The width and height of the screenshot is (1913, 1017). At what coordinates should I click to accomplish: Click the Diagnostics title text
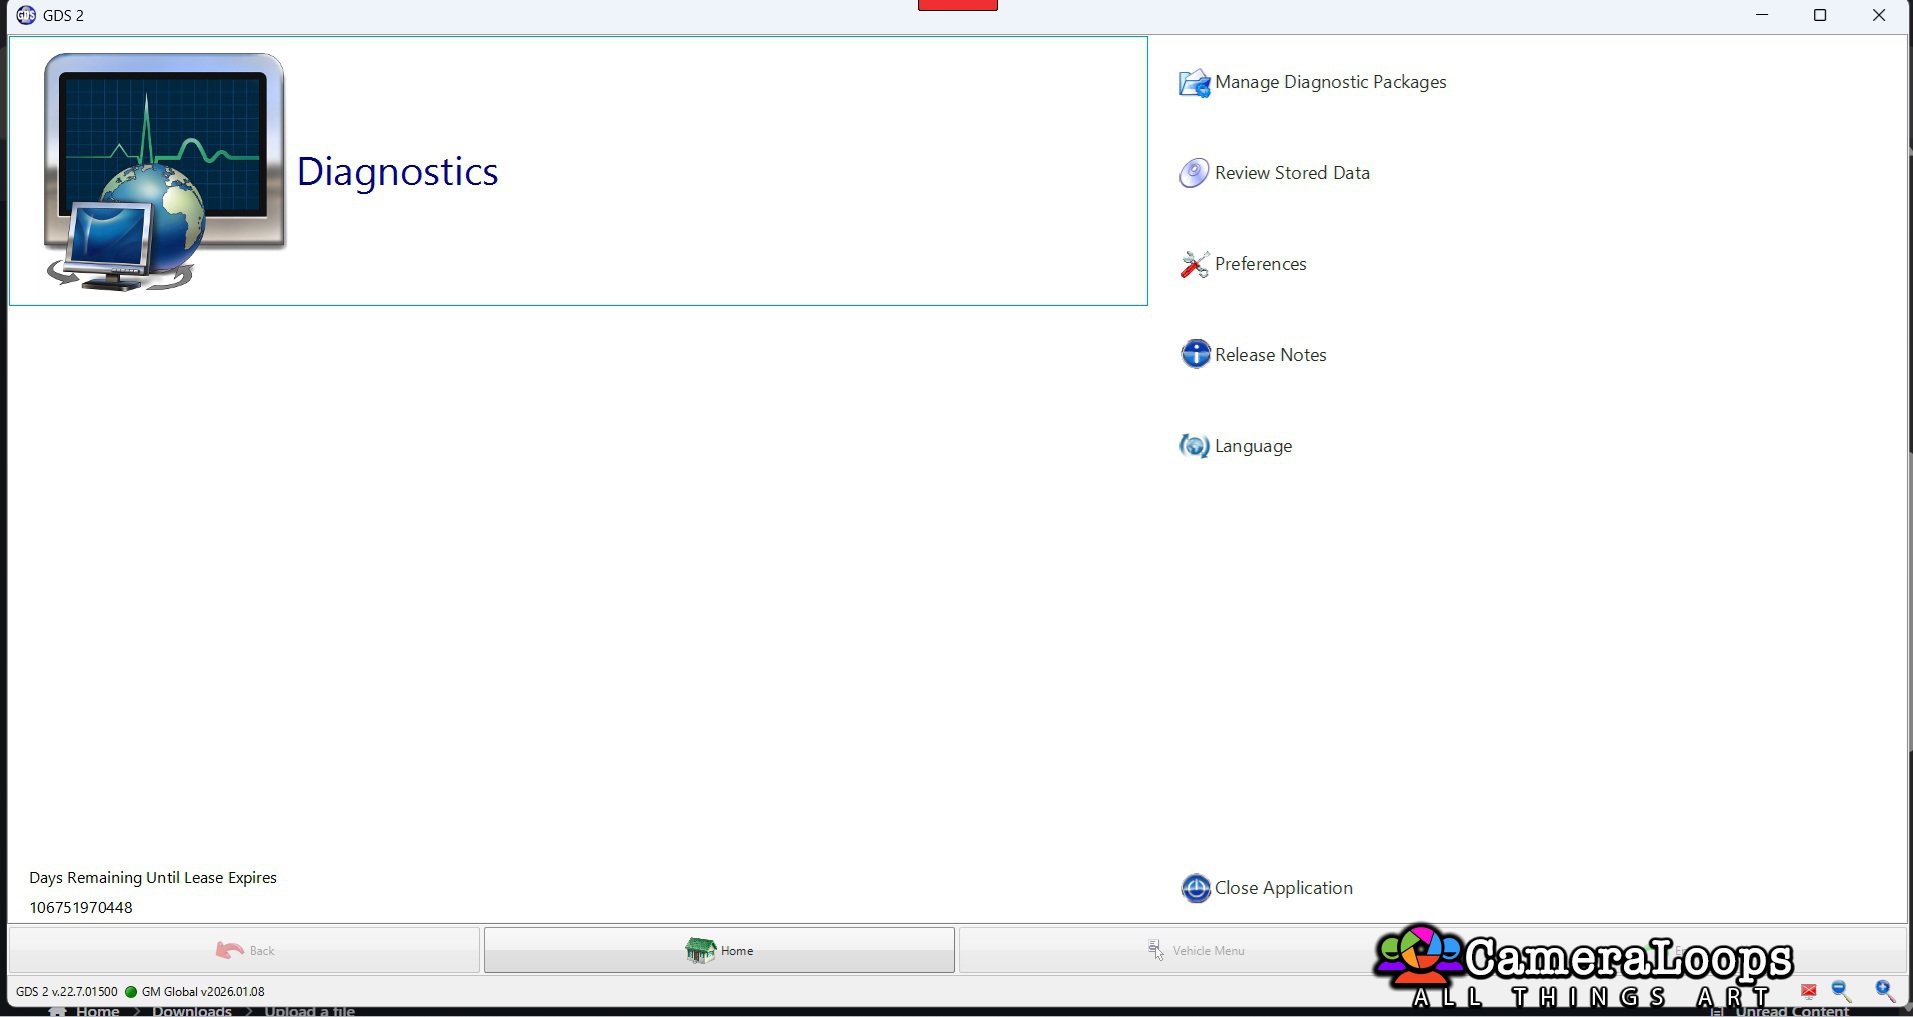[x=397, y=172]
